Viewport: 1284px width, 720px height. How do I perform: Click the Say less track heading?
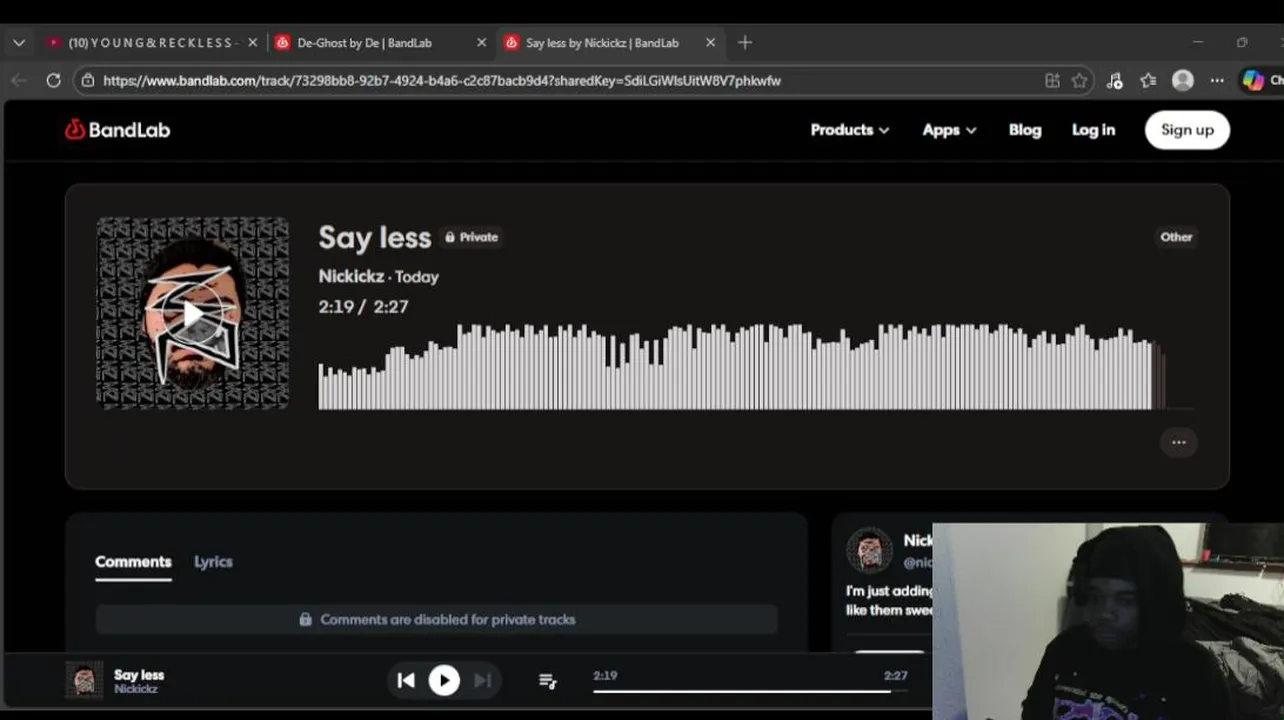[375, 237]
